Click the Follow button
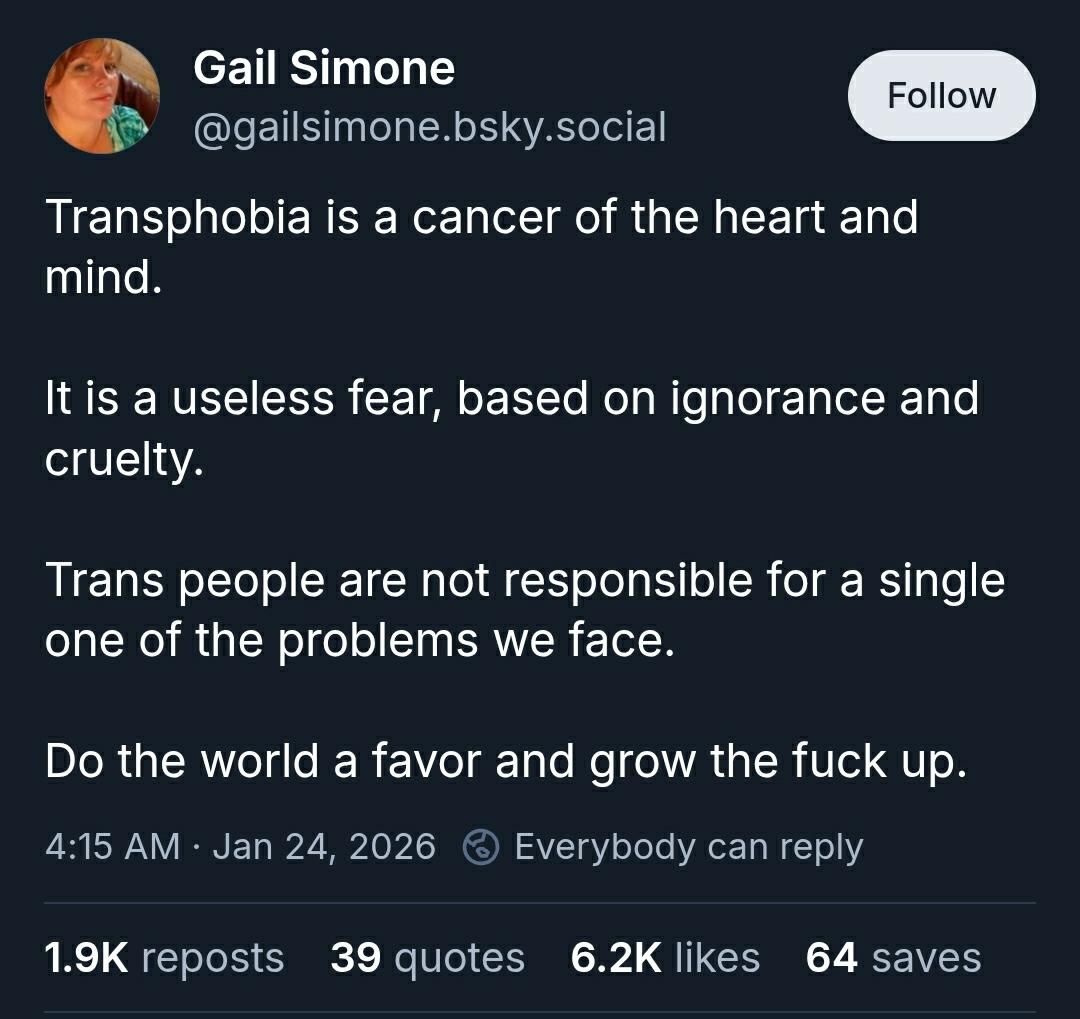1080x1019 pixels. [942, 94]
